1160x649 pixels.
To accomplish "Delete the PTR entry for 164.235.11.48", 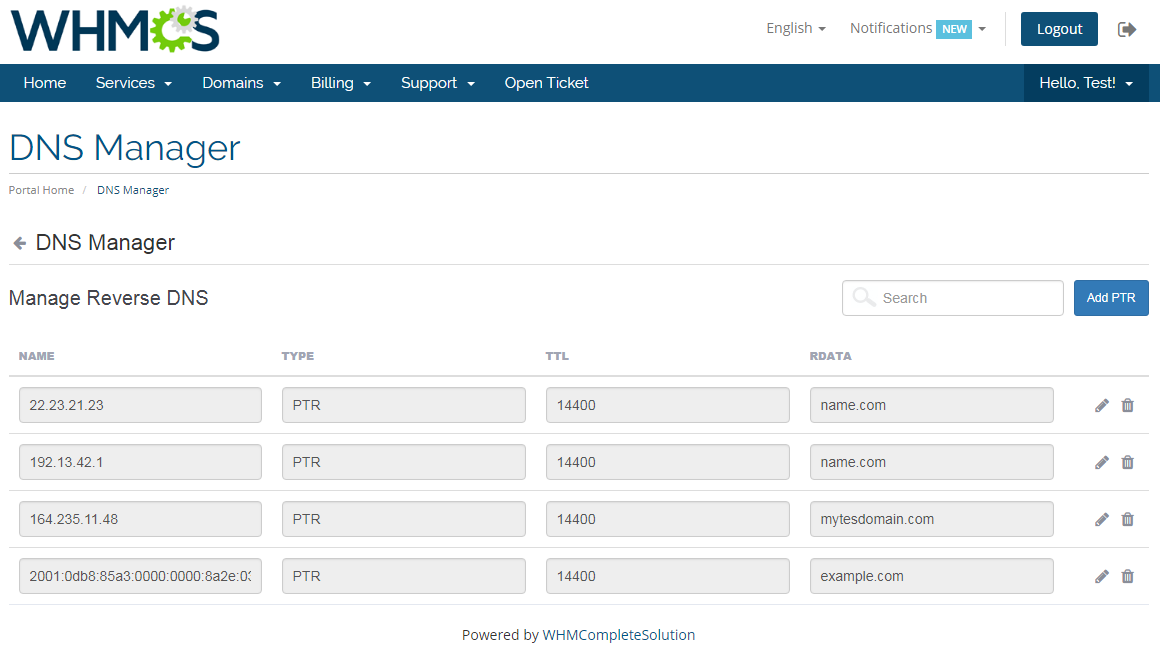I will point(1127,519).
